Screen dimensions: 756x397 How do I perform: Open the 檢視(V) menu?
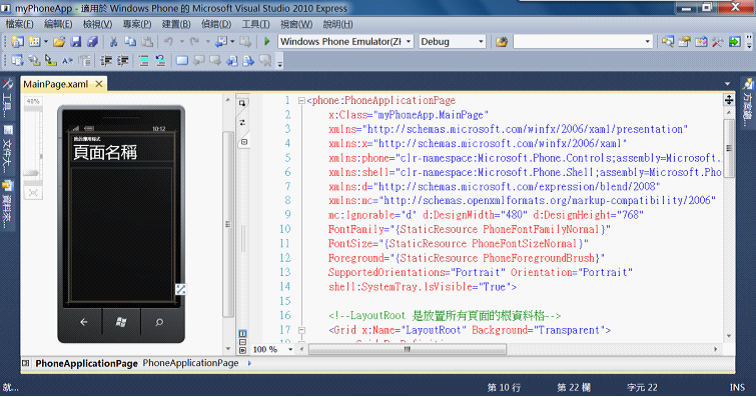tap(97, 24)
